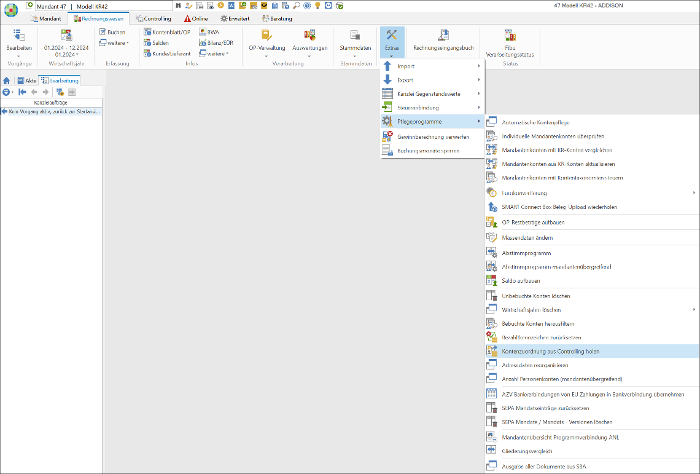This screenshot has height=474, width=700.
Task: Click the Extras tools icon in ribbon
Action: click(x=392, y=35)
